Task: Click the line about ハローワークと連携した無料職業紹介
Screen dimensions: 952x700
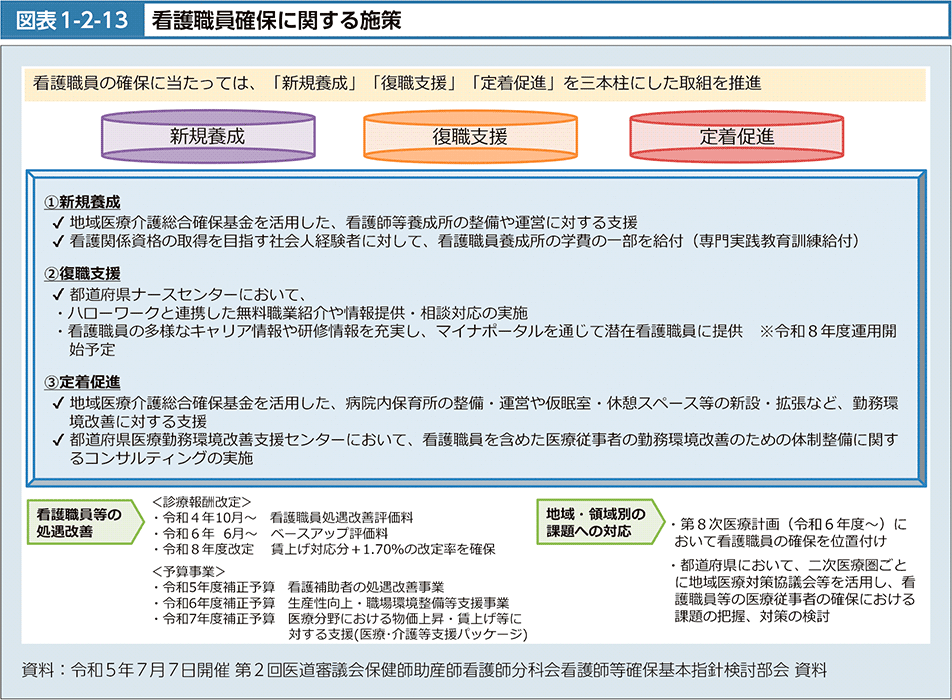Action: click(x=293, y=313)
